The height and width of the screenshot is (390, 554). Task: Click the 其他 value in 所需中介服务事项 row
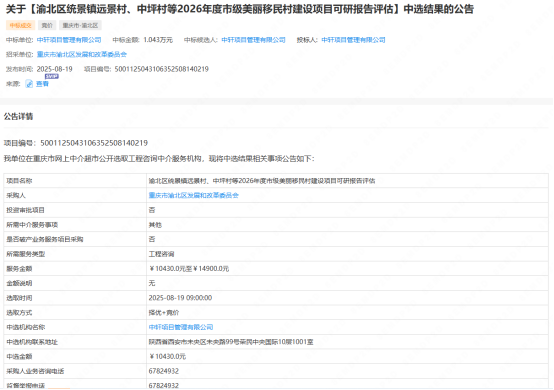point(155,225)
